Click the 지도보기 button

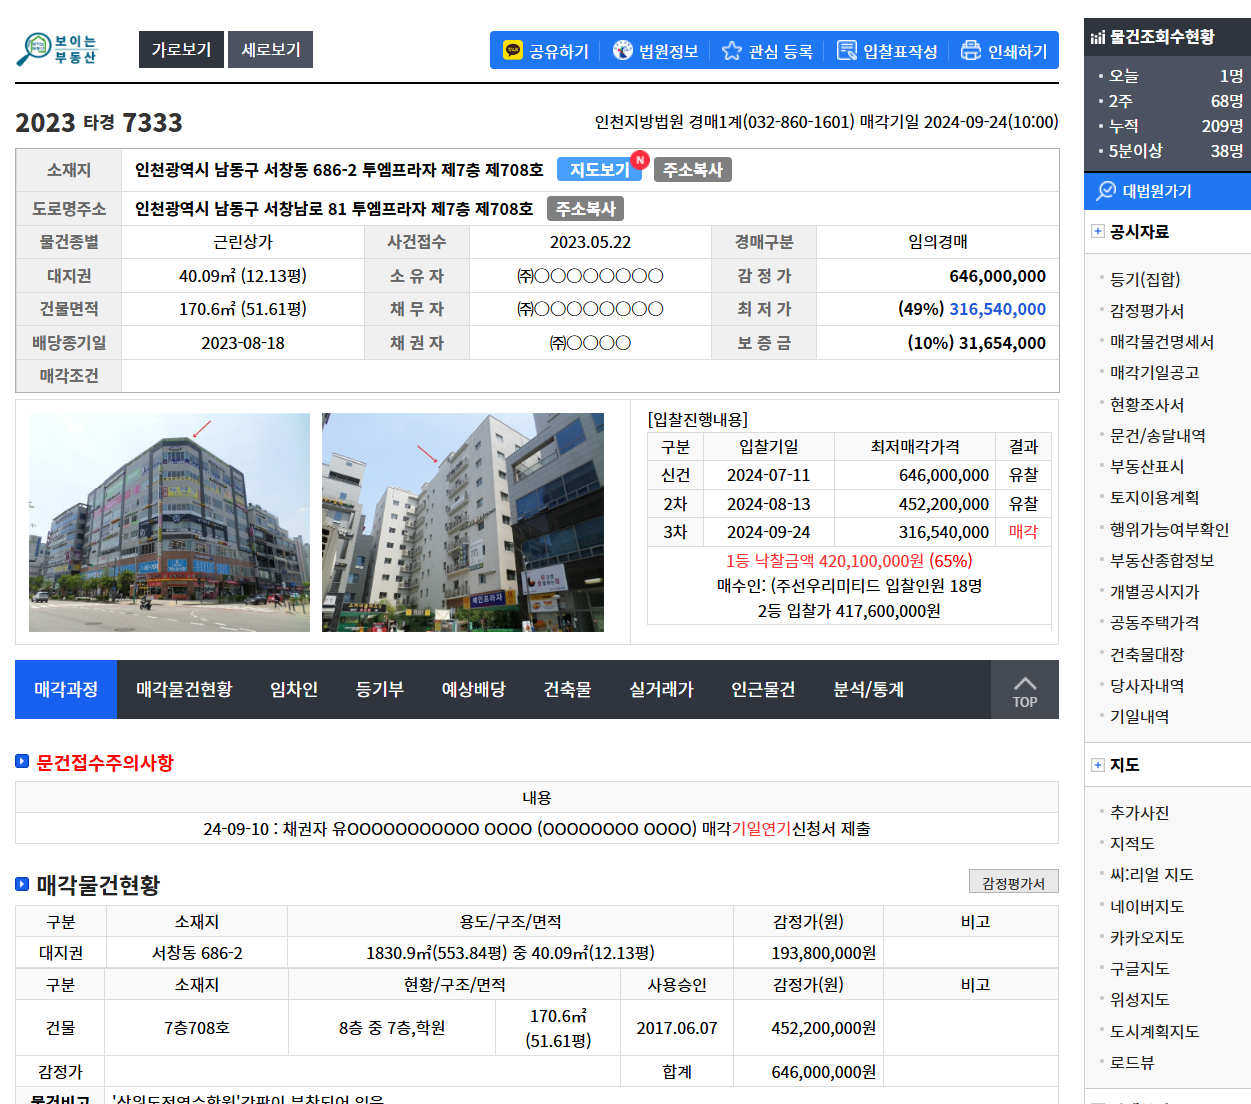600,170
